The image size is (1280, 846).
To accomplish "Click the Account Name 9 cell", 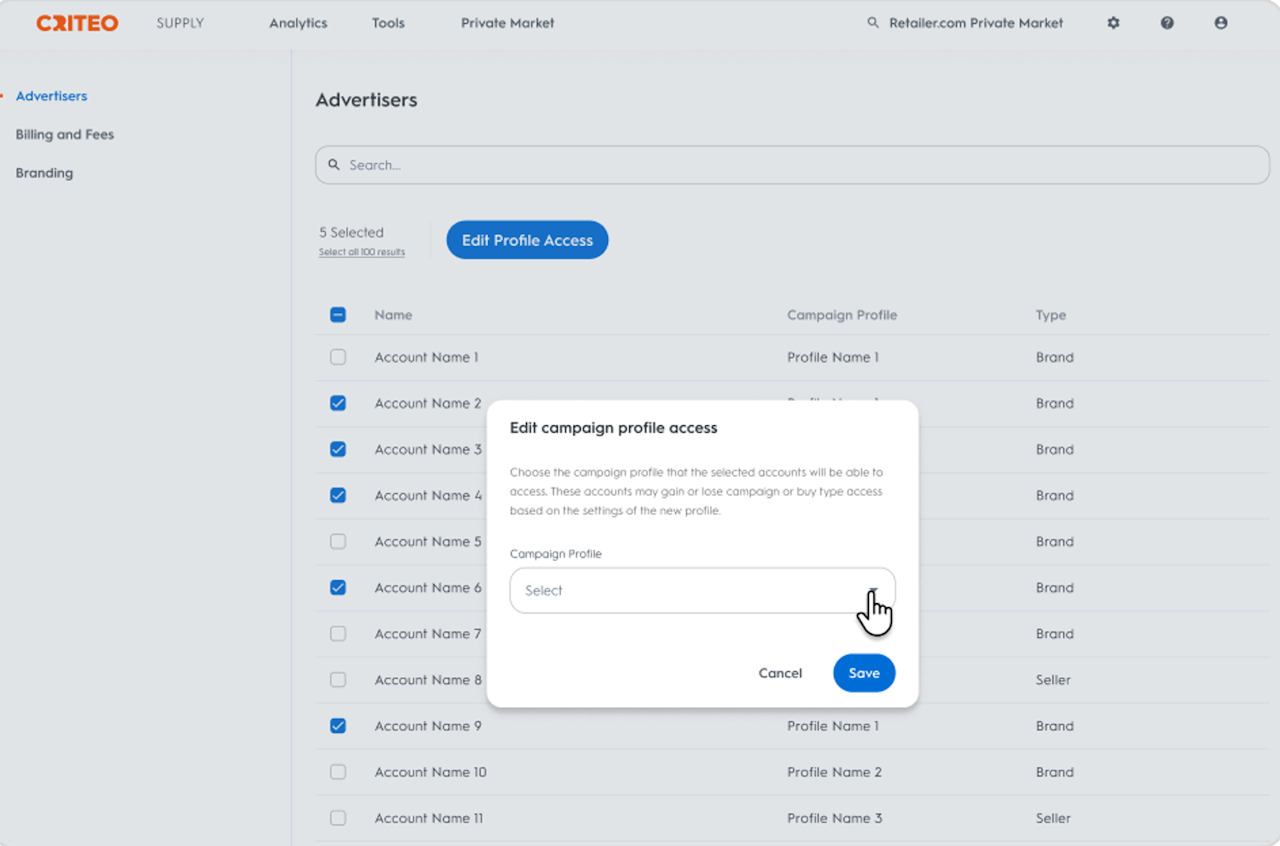I will click(x=428, y=726).
